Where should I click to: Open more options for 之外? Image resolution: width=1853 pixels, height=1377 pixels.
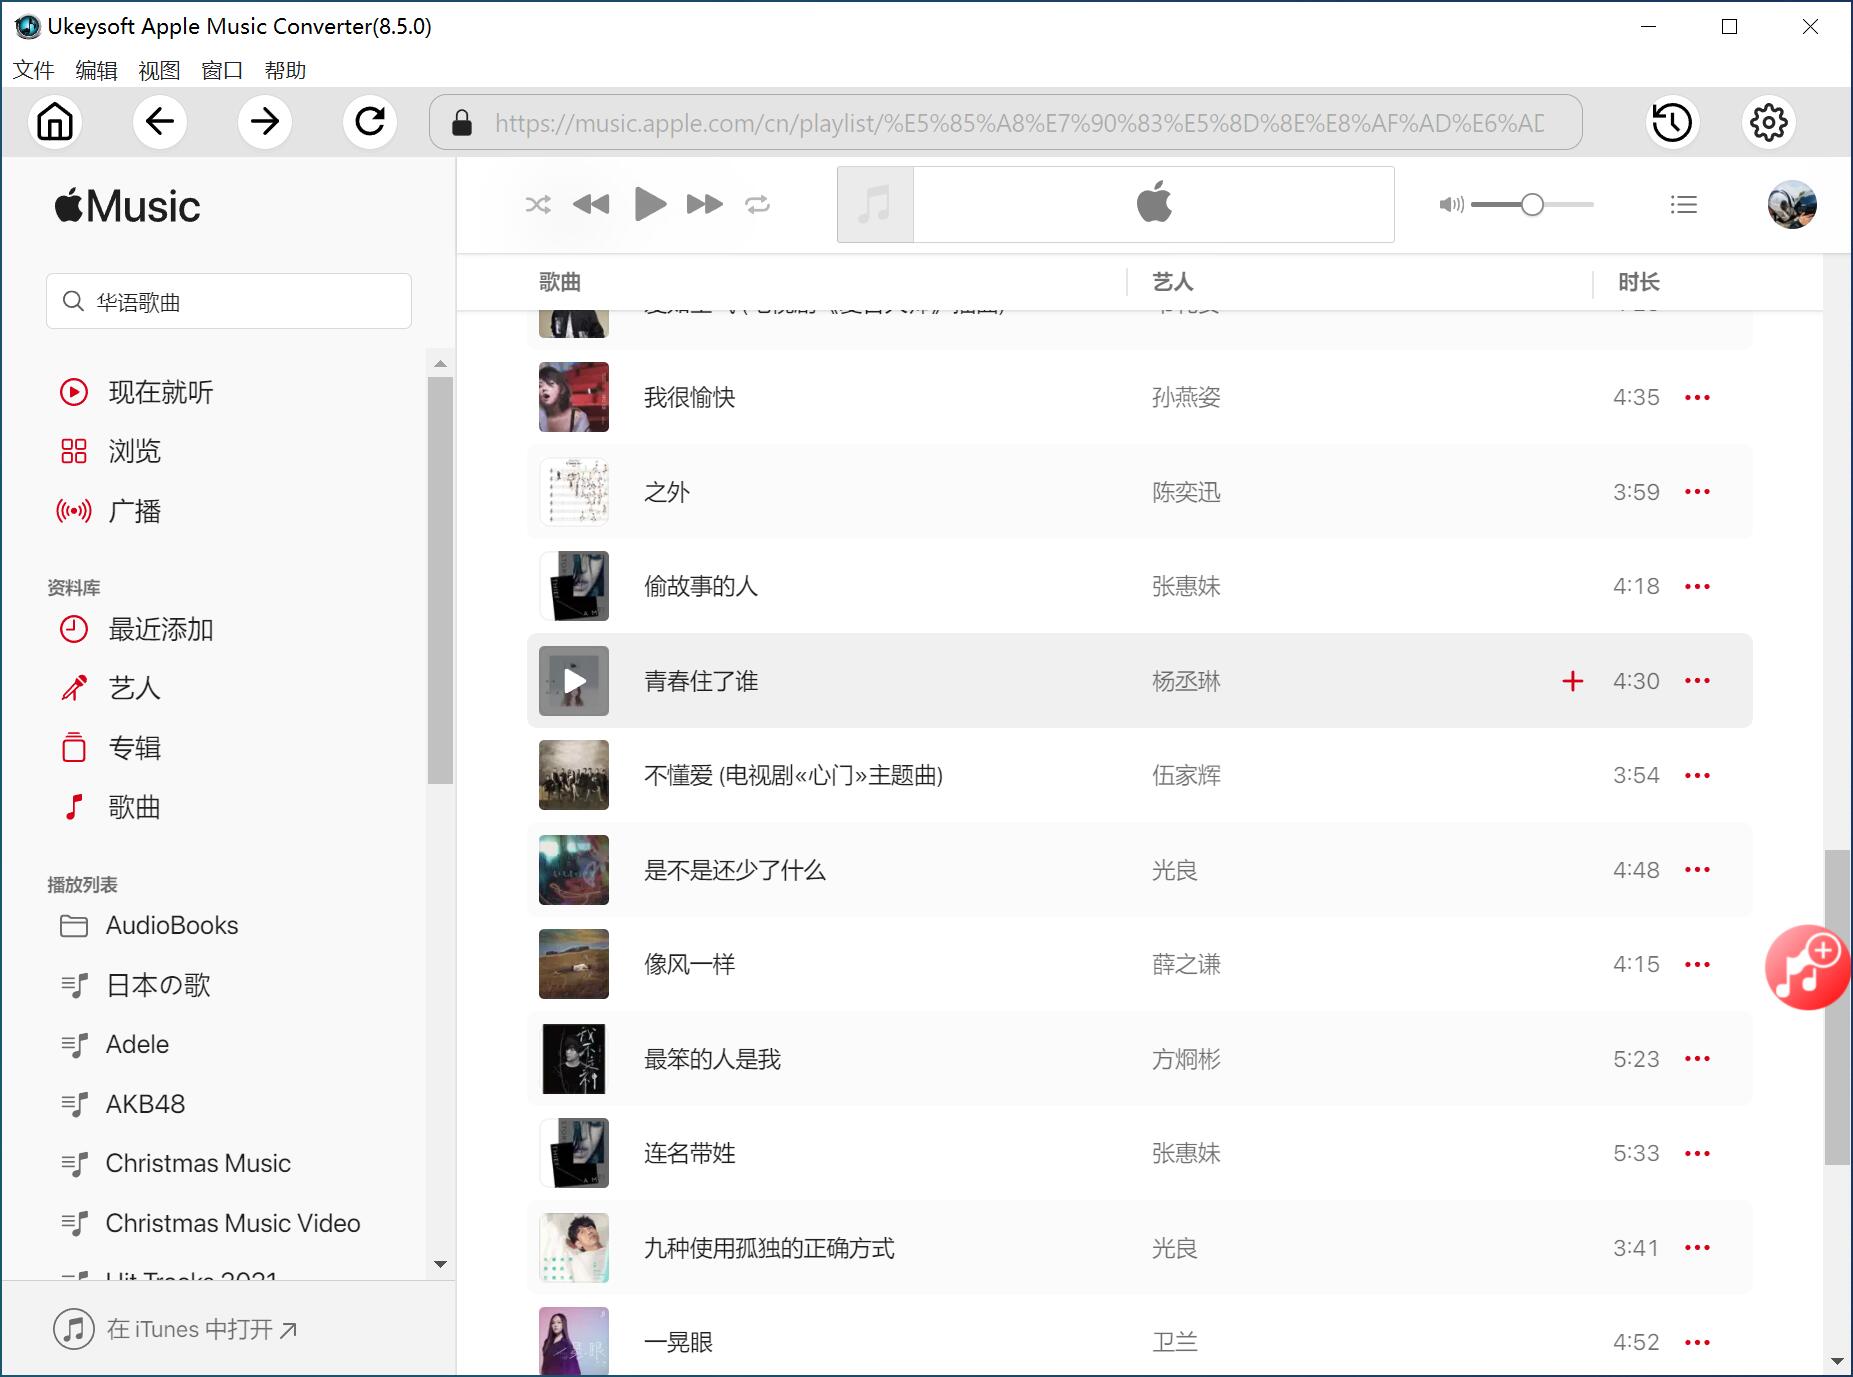click(x=1697, y=491)
